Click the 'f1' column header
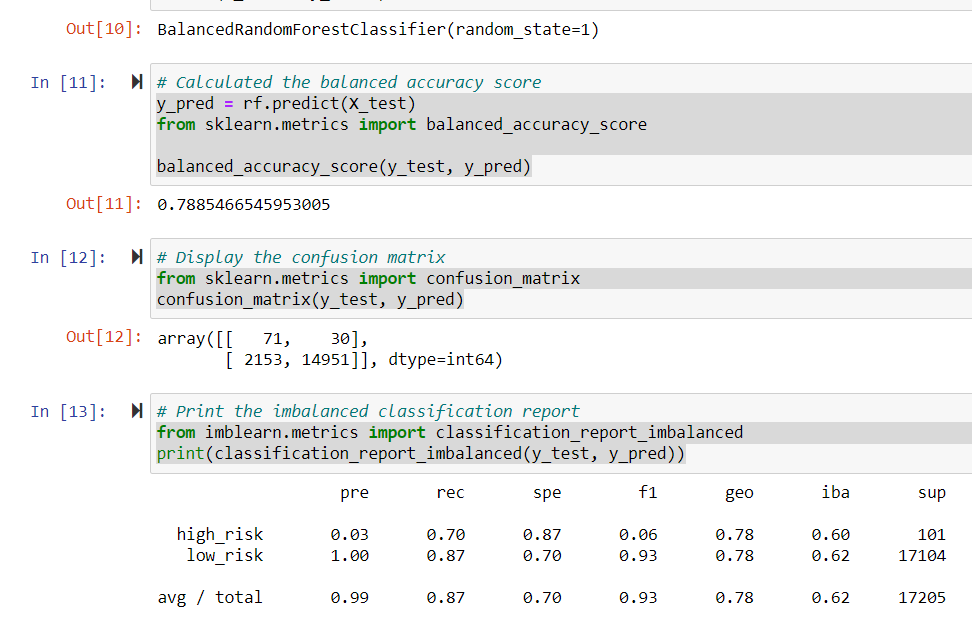Screen dimensions: 972x621 click(648, 492)
